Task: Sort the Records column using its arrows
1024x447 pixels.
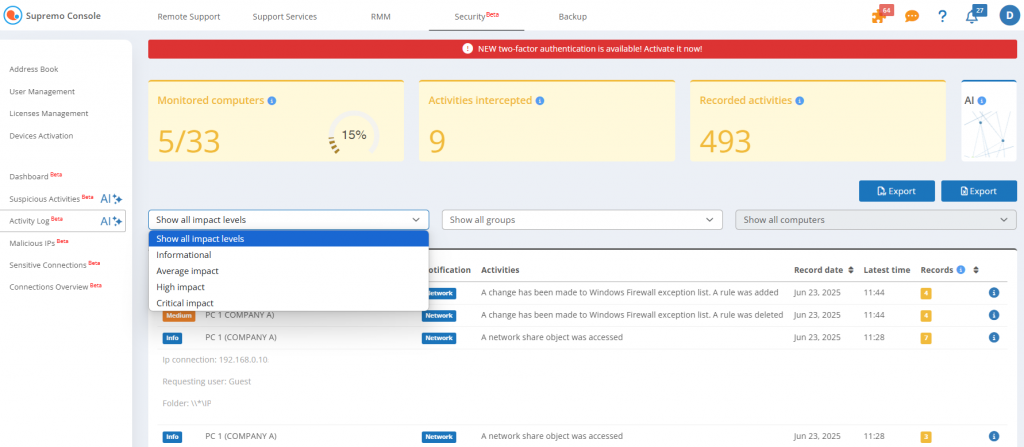Action: pyautogui.click(x=976, y=270)
